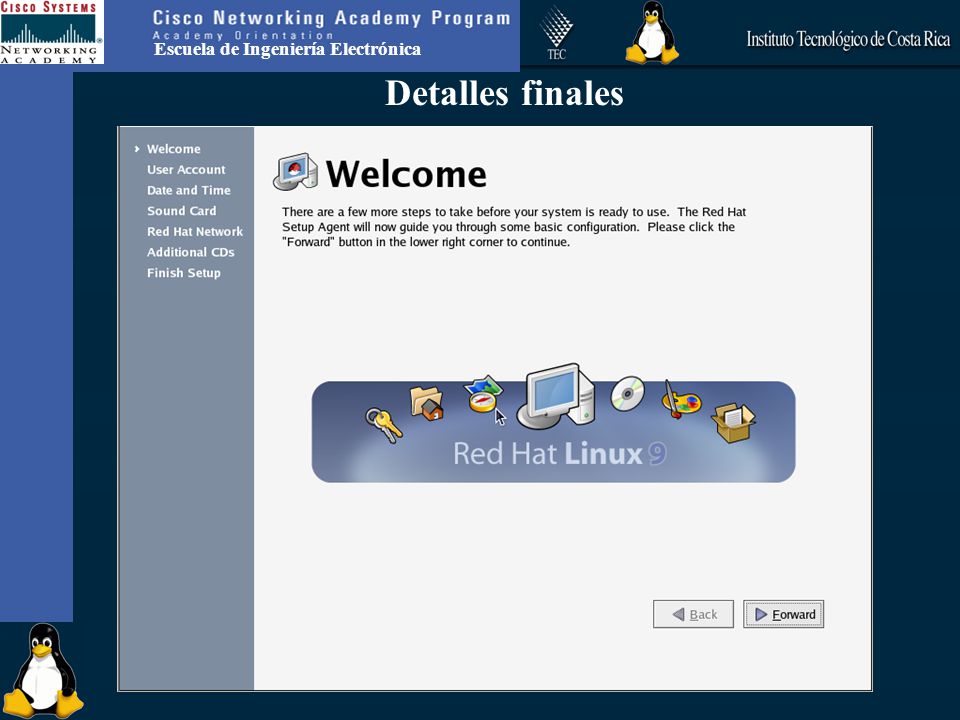Screen dimensions: 960x720
Task: Click "Instituto Tecnológico de Costa Rica" text
Action: (x=848, y=40)
